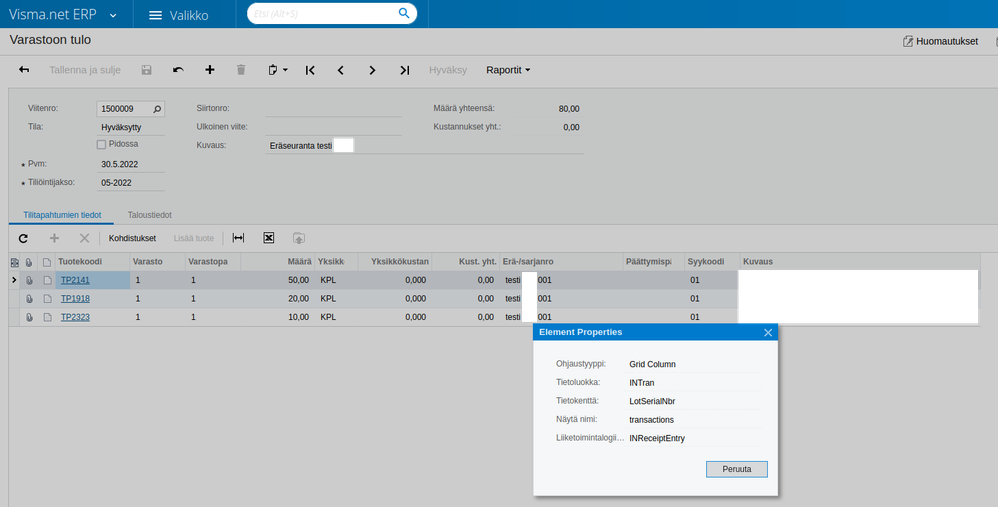
Task: Select quantity cell 20,00
Action: coord(278,298)
